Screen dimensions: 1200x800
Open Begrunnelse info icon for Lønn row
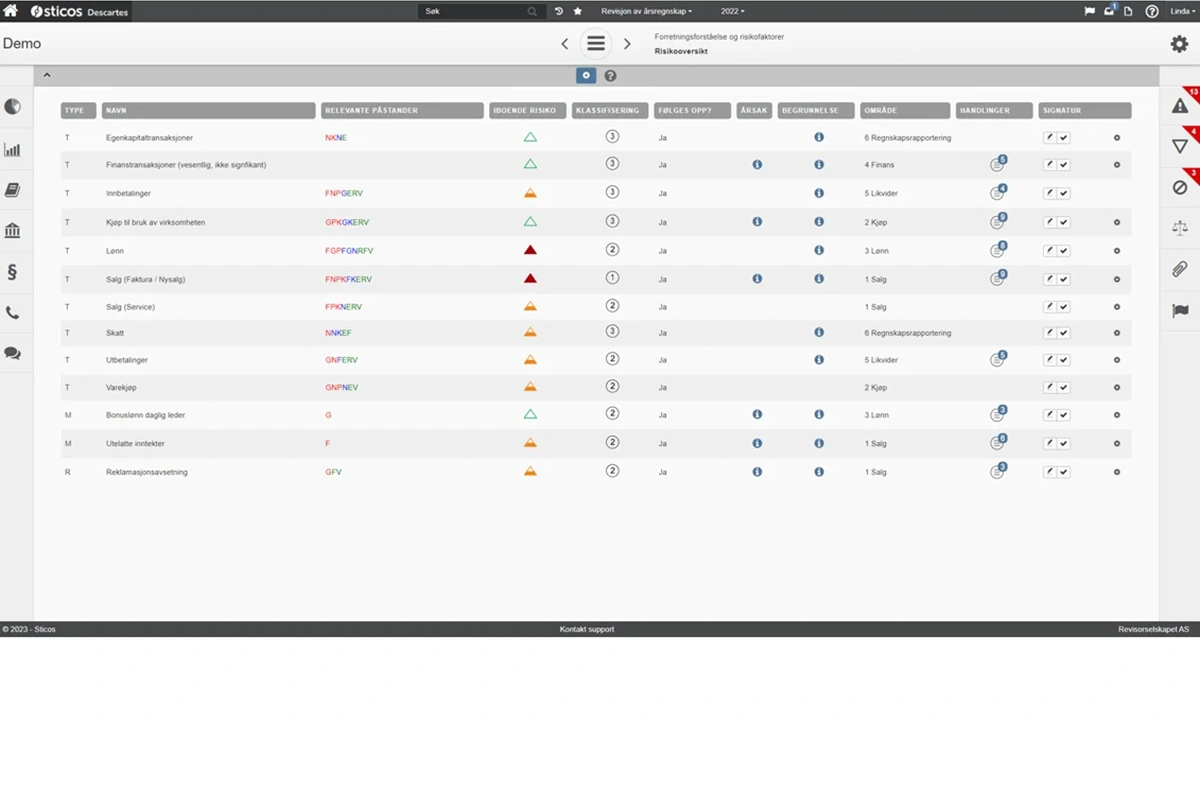[819, 250]
